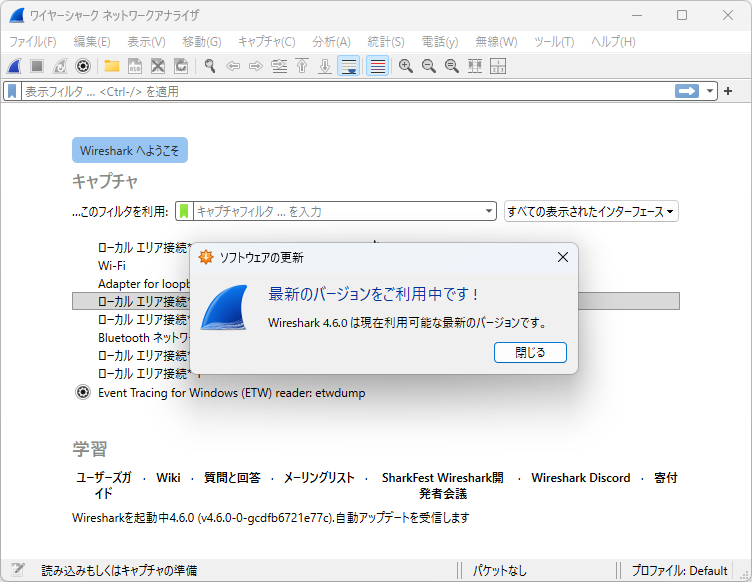Open the SharkFest Wireshark開発者会議 link

(443, 485)
